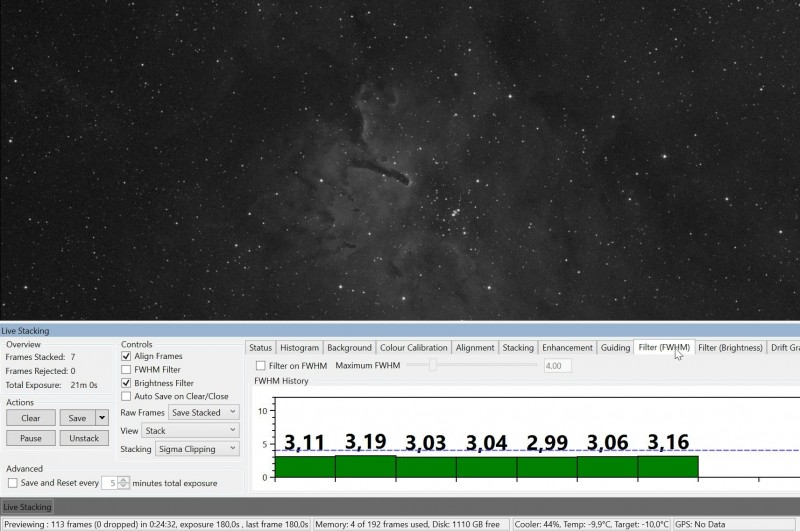800x531 pixels.
Task: Adjust the Maximum FWHM slider handle
Action: click(x=433, y=365)
